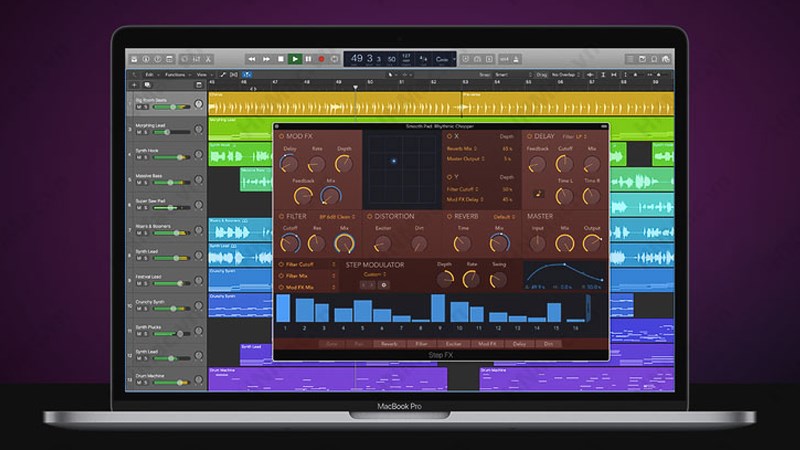Click the Rewind transport button

coord(252,59)
